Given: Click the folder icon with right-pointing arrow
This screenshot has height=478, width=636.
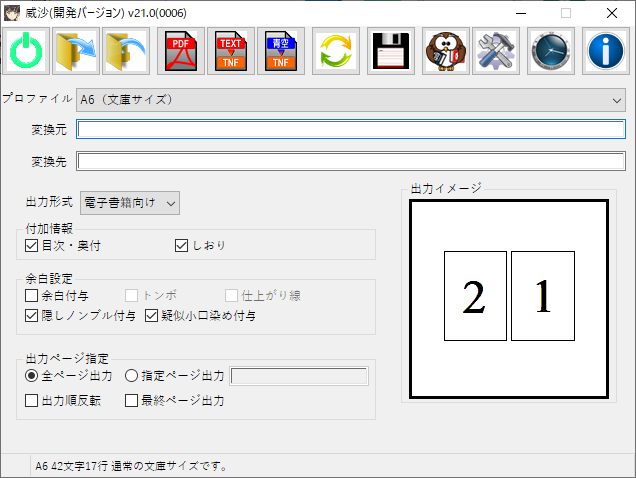Looking at the screenshot, I should 75,51.
